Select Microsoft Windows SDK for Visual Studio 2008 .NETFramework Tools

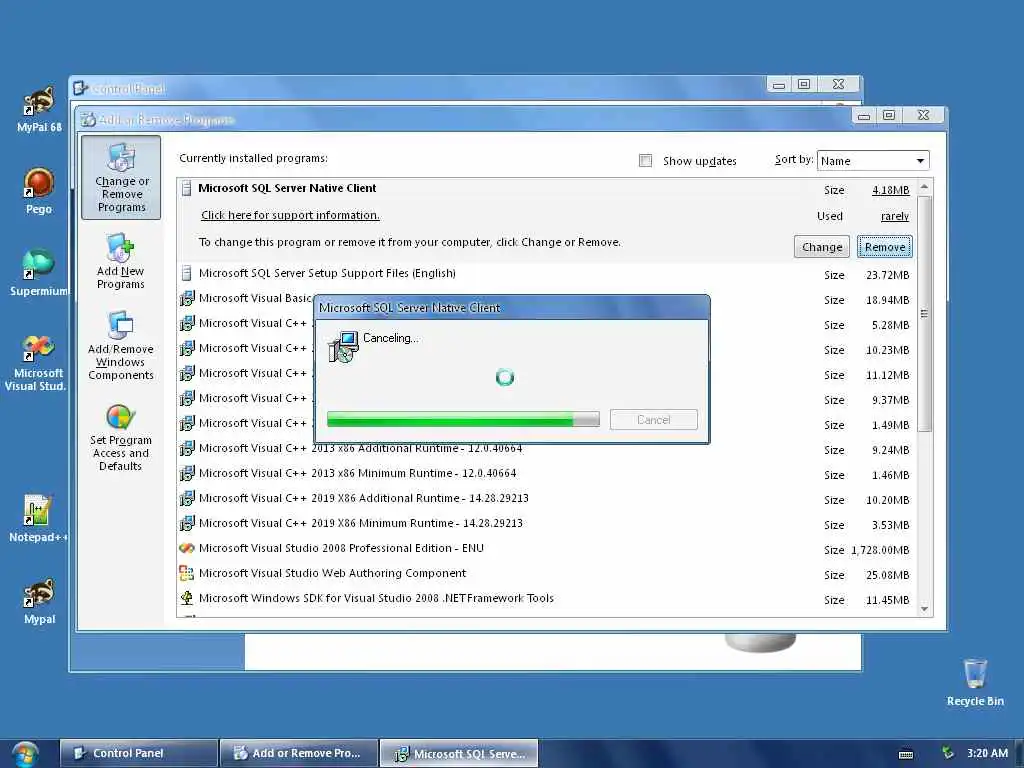pos(376,598)
